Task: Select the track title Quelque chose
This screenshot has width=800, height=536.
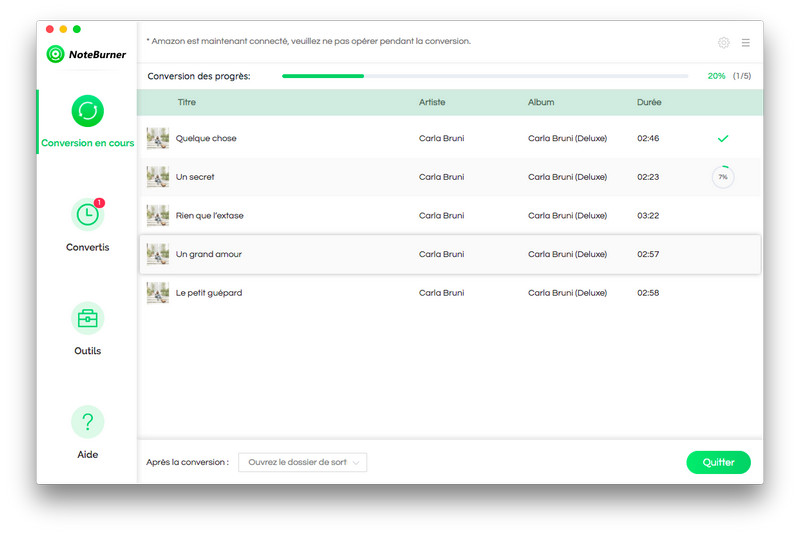Action: point(206,138)
